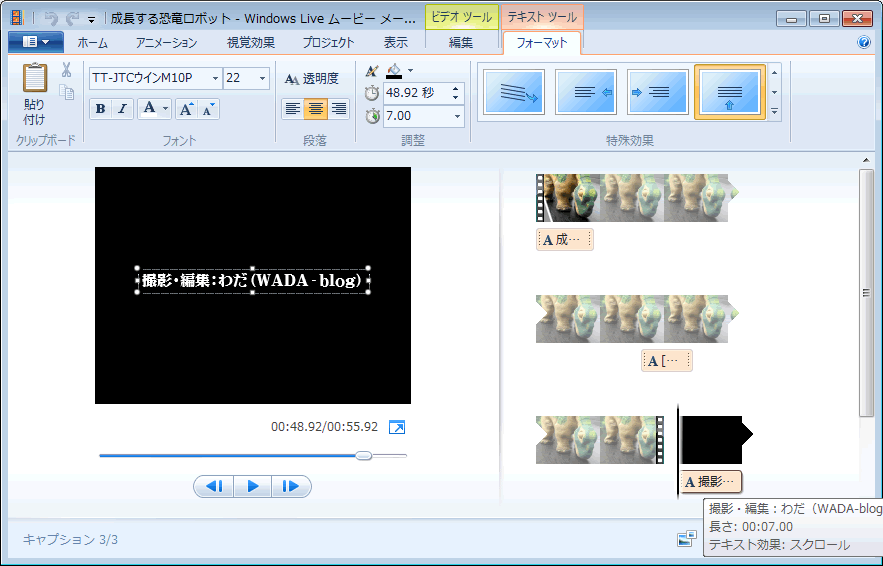Apply the scroll-up text effect
This screenshot has height=566, width=883.
click(730, 92)
